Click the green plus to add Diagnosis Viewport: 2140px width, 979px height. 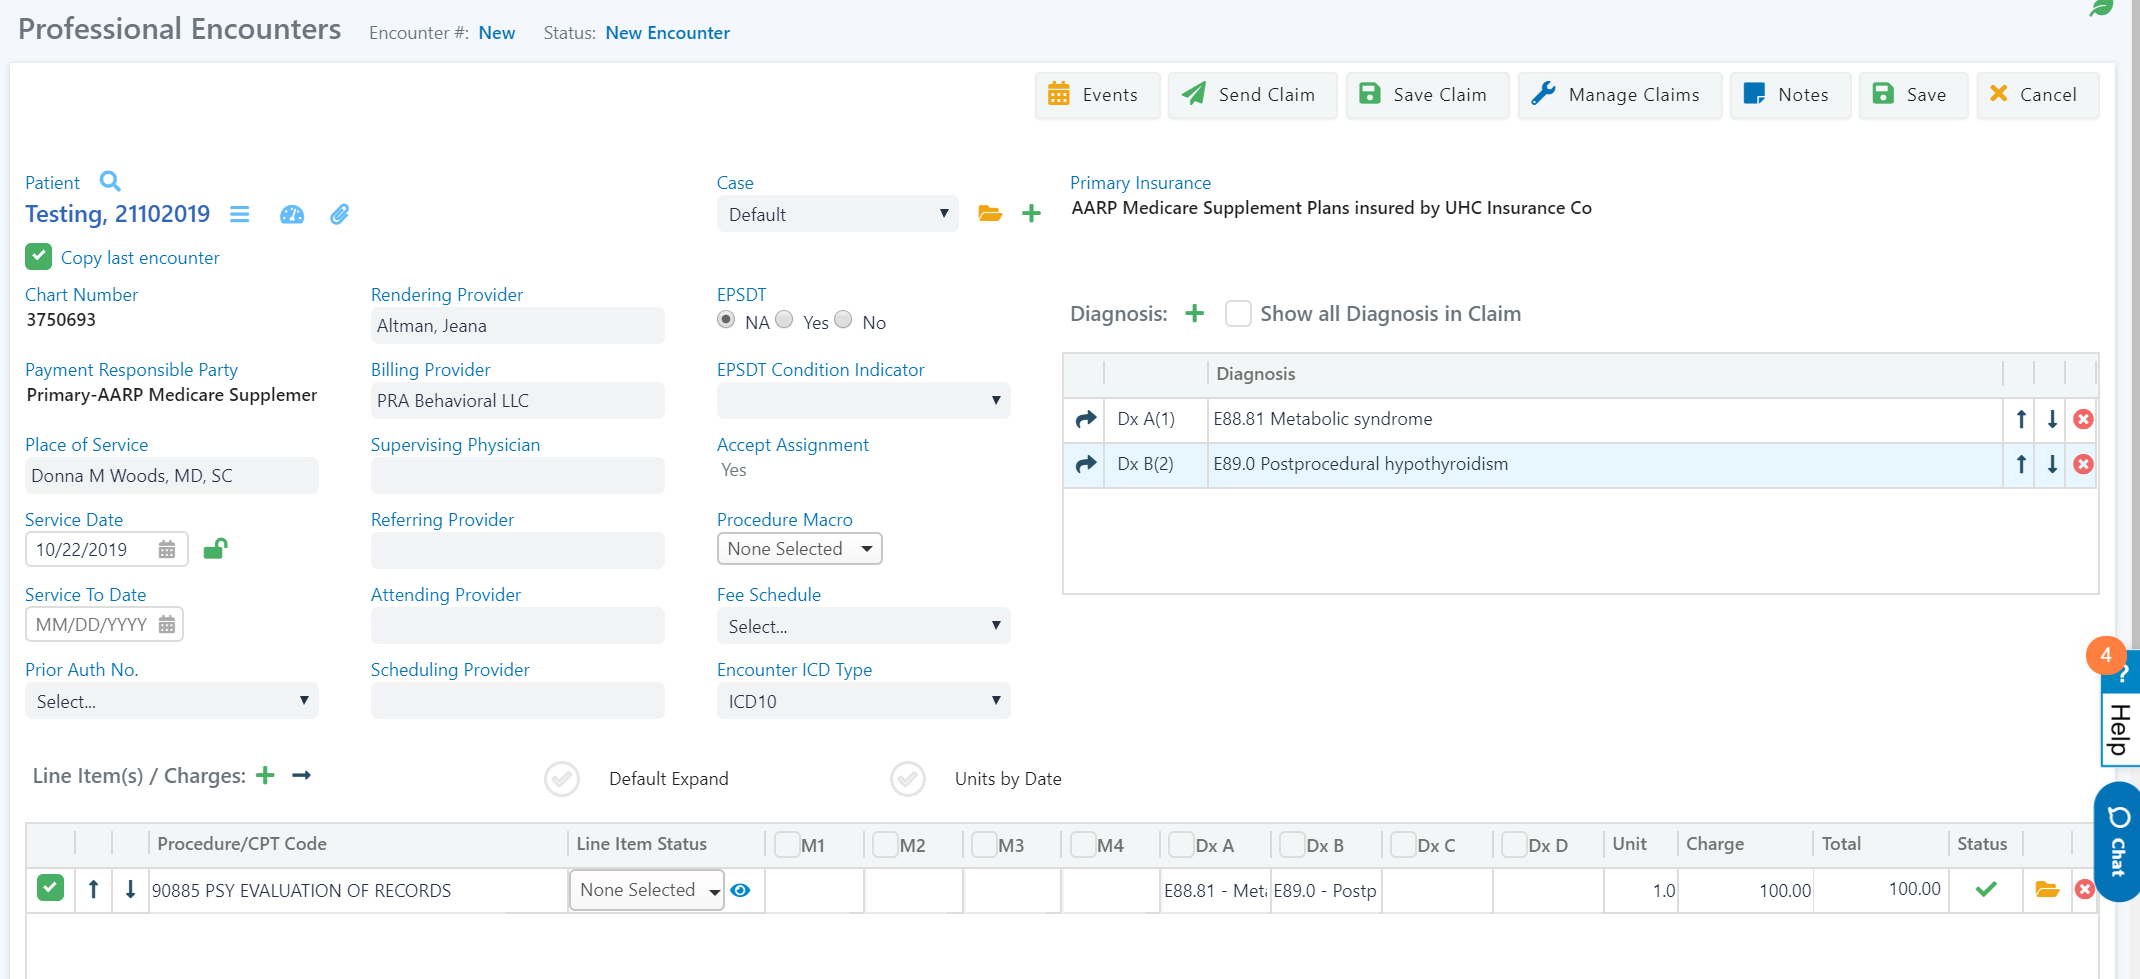tap(1194, 314)
